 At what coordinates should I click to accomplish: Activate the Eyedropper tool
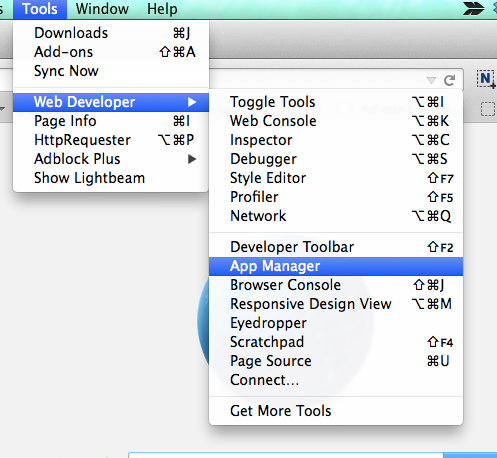tap(336, 323)
